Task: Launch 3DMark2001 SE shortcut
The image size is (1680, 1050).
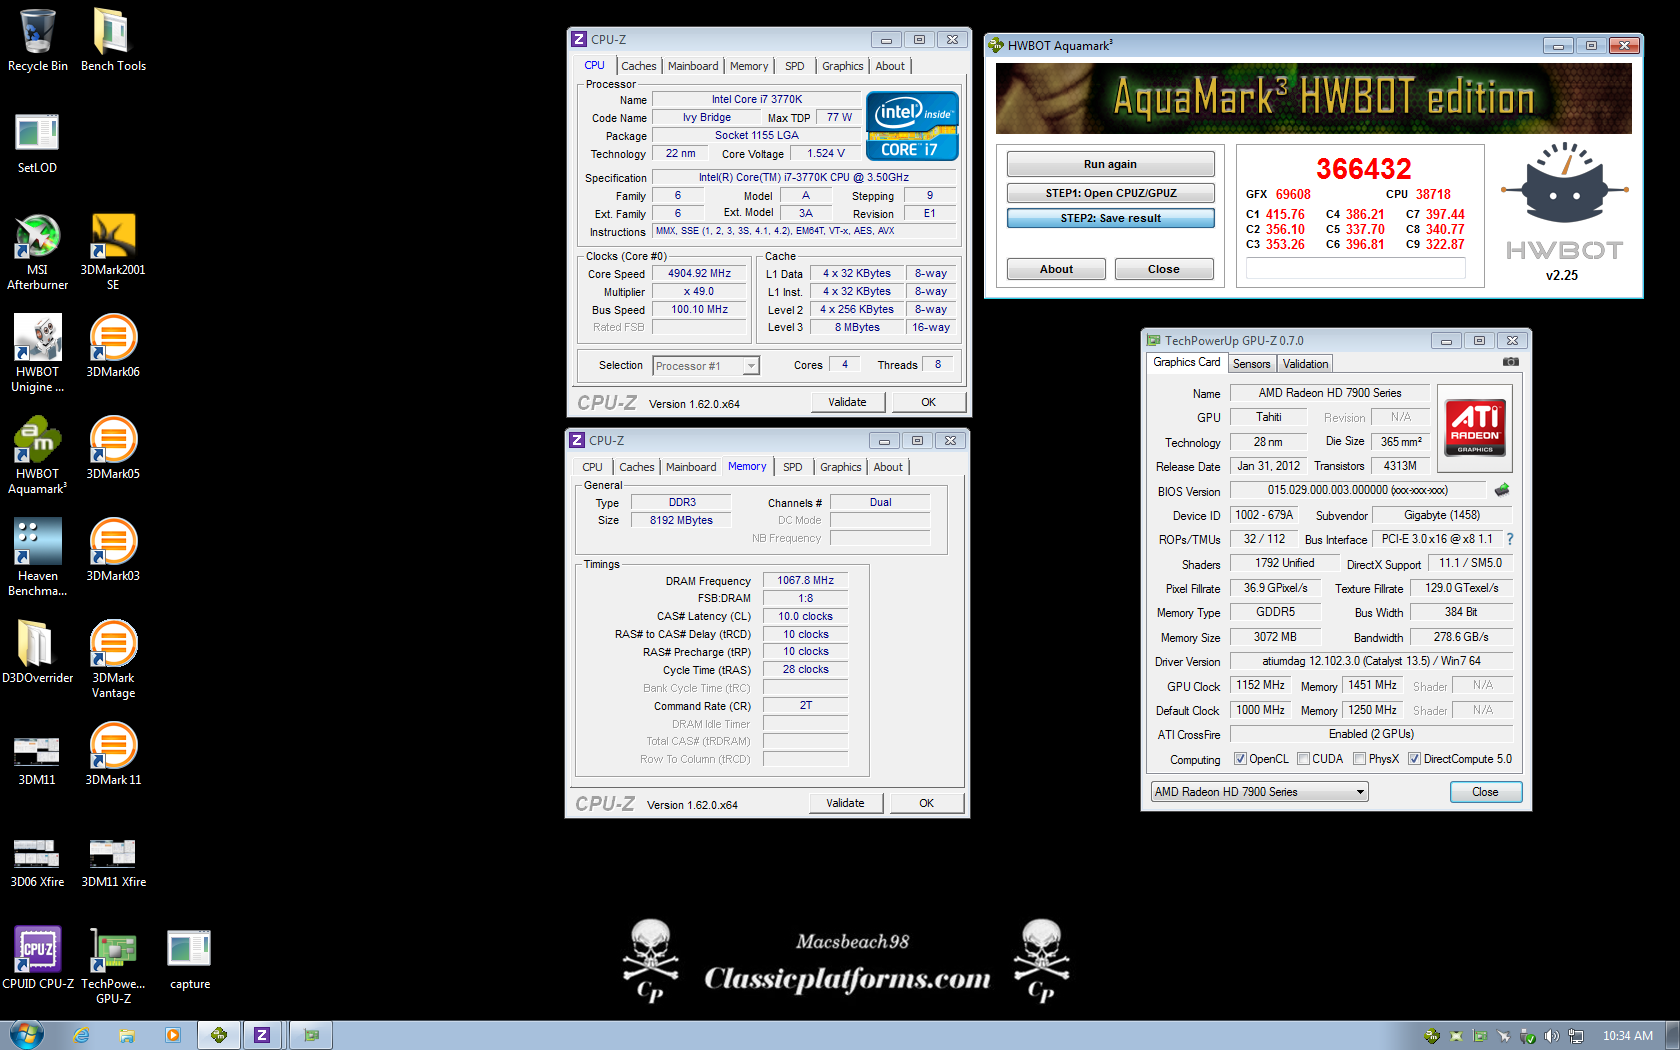Action: click(x=113, y=251)
